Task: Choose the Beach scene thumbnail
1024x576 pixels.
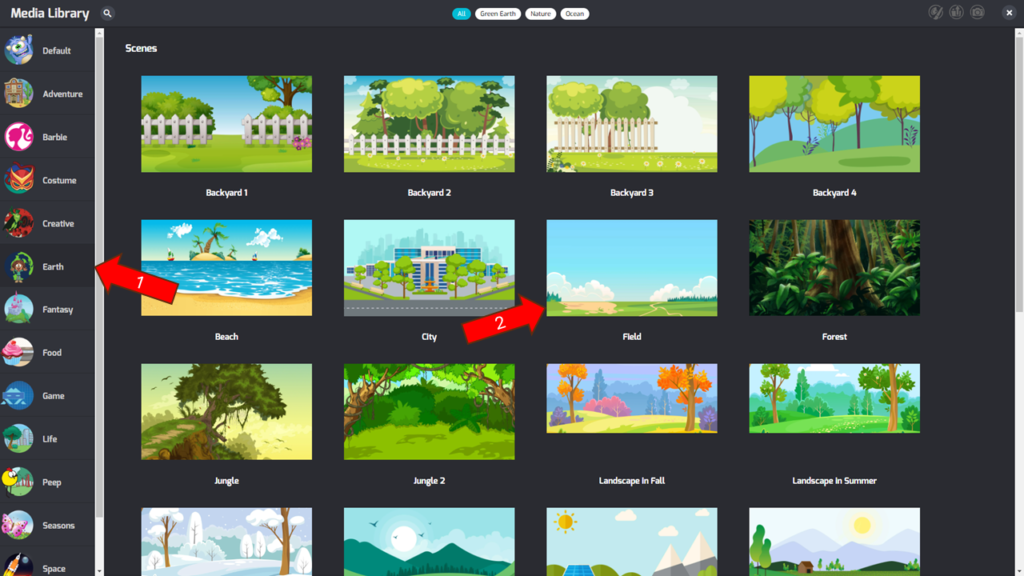Action: pyautogui.click(x=226, y=268)
